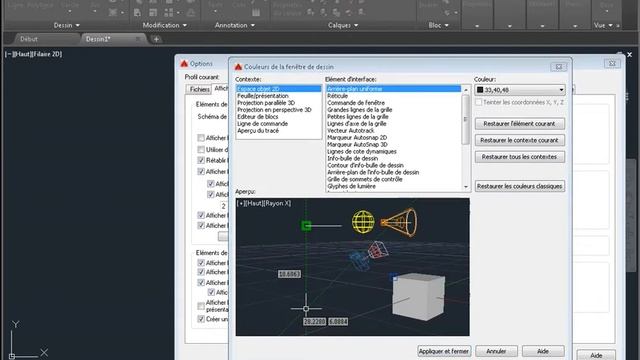The width and height of the screenshot is (640, 360).
Task: Switch to the Dessin1* drawing tab
Action: 98,39
